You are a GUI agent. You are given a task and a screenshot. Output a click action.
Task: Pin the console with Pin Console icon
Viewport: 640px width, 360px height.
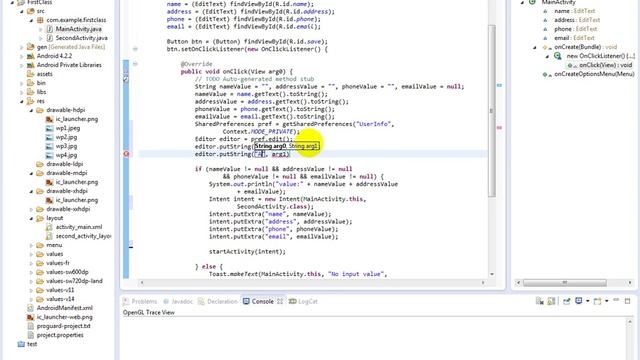coord(567,301)
